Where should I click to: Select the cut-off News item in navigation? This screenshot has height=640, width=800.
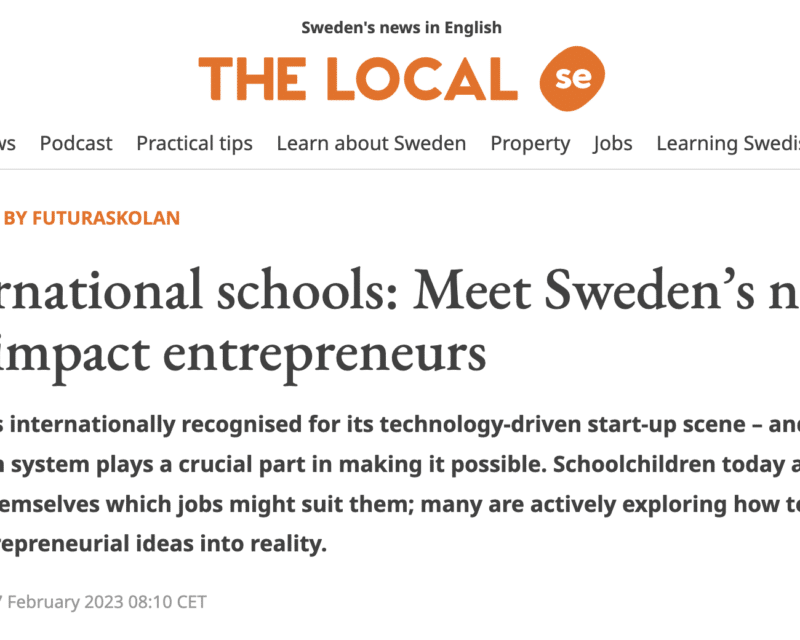tap(7, 143)
